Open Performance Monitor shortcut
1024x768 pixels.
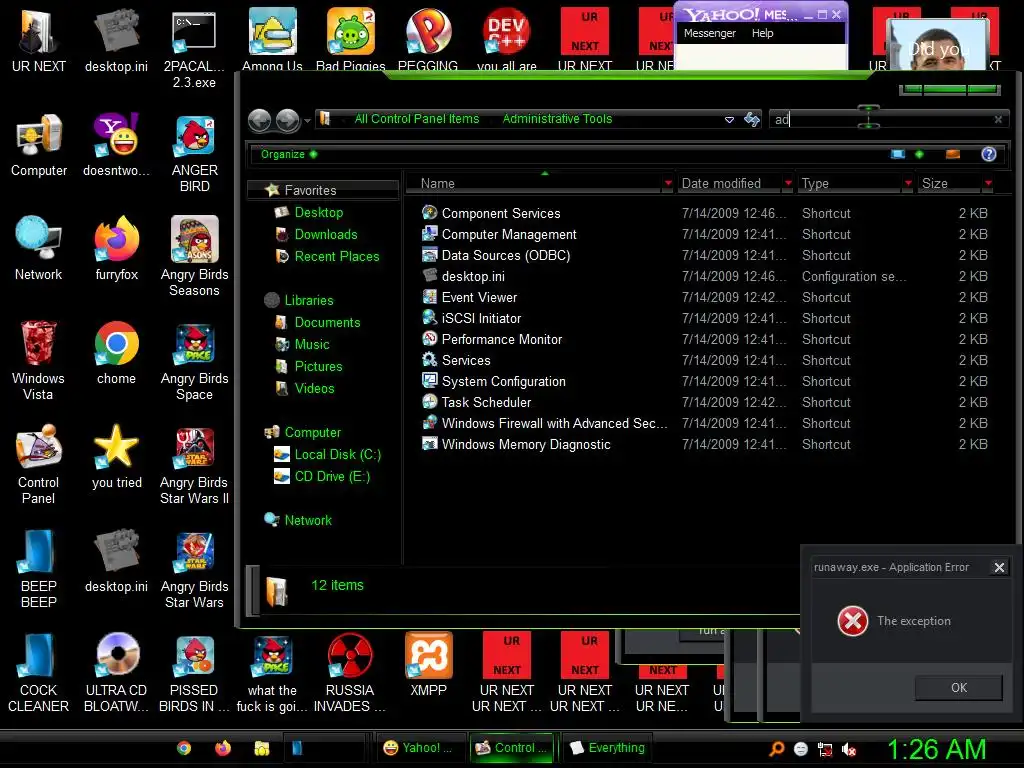(x=502, y=339)
